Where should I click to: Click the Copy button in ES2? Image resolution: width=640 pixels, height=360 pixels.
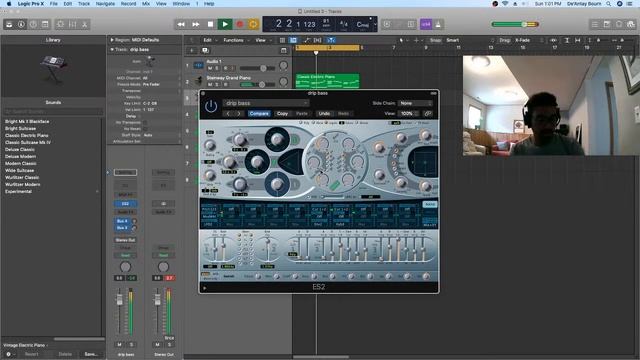(282, 113)
